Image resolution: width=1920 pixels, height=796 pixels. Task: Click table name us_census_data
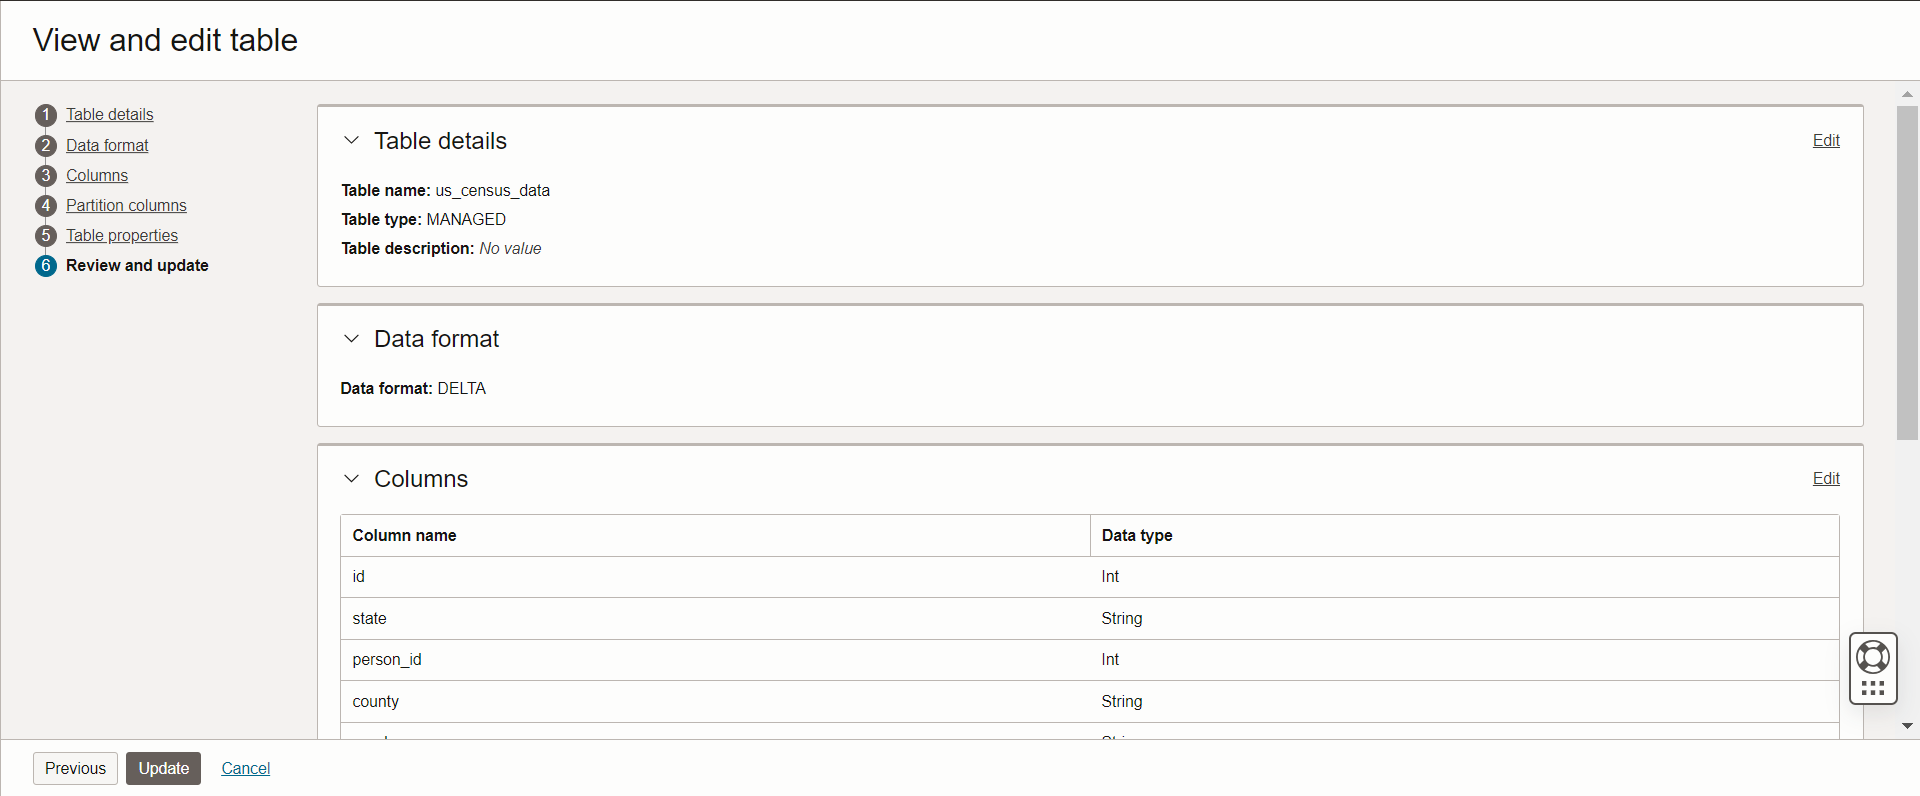click(492, 191)
